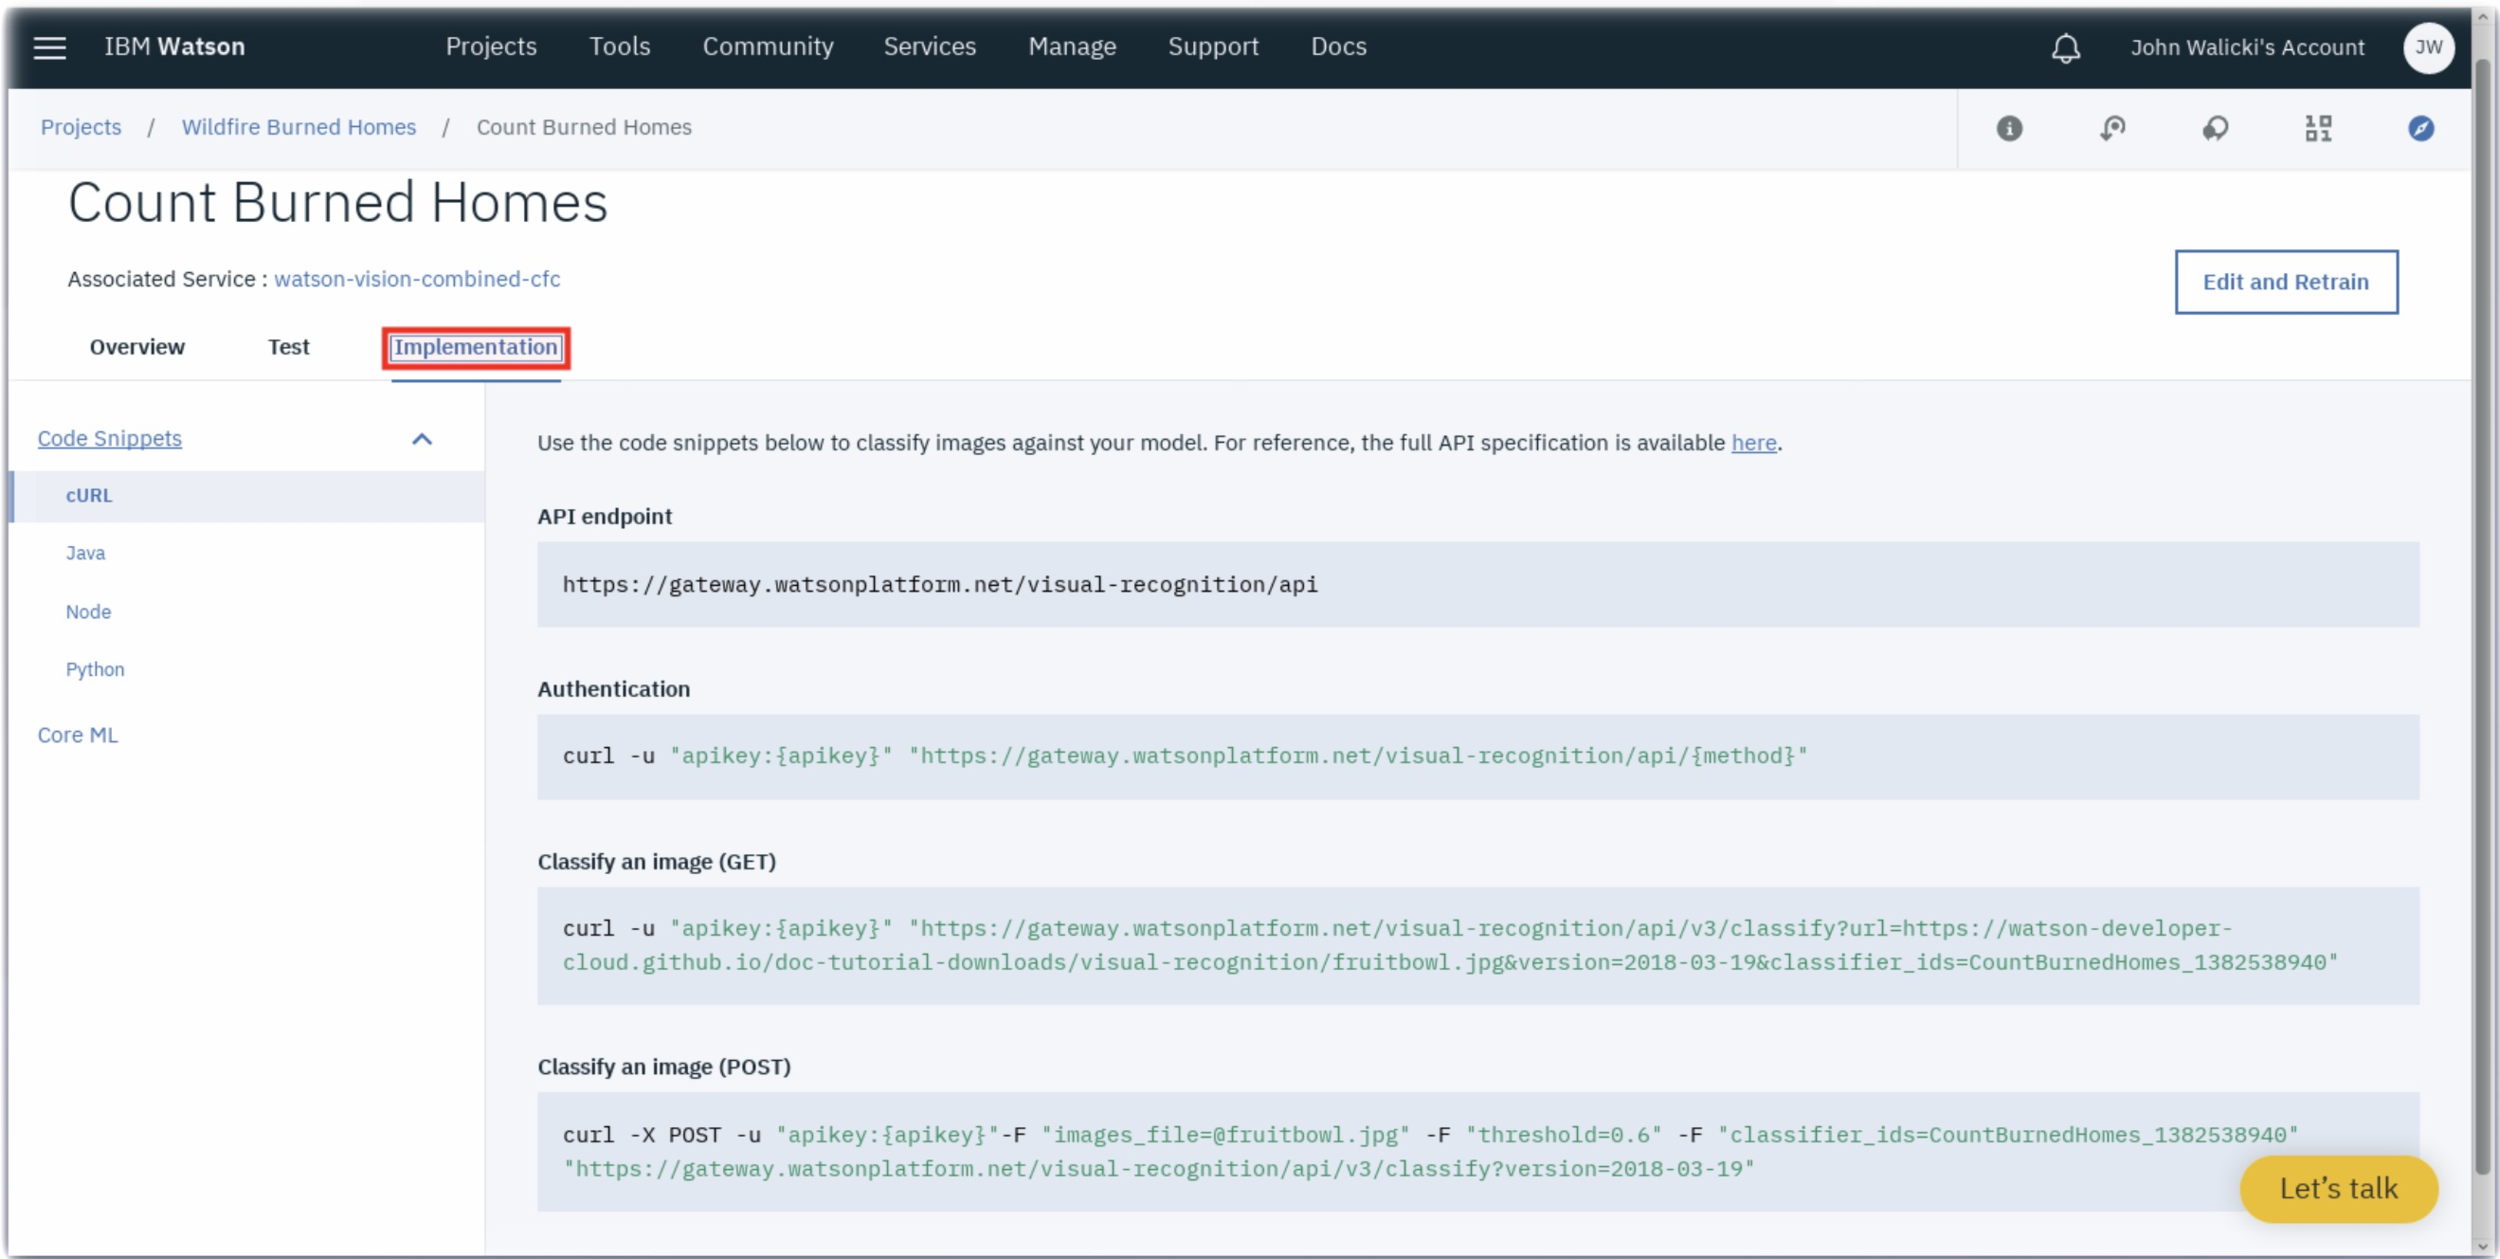Open the hamburger navigation menu
The width and height of the screenshot is (2500, 1259).
49,47
